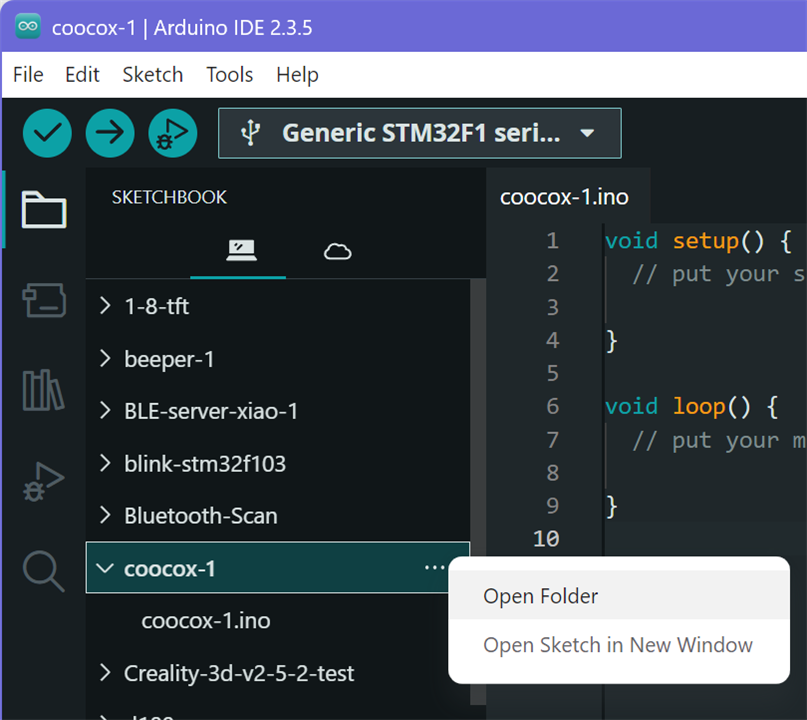Click the Upload arrow button
Viewport: 807px width, 720px height.
tap(110, 133)
